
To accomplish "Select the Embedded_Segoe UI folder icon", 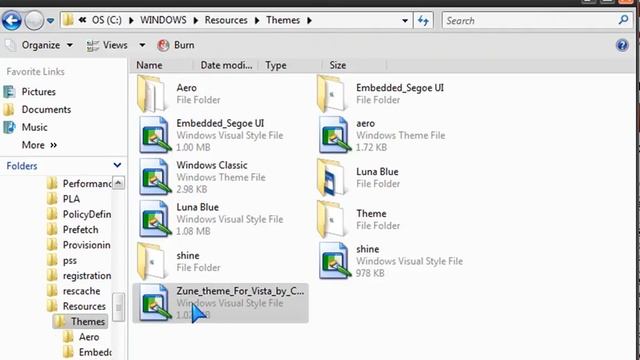I will (332, 93).
